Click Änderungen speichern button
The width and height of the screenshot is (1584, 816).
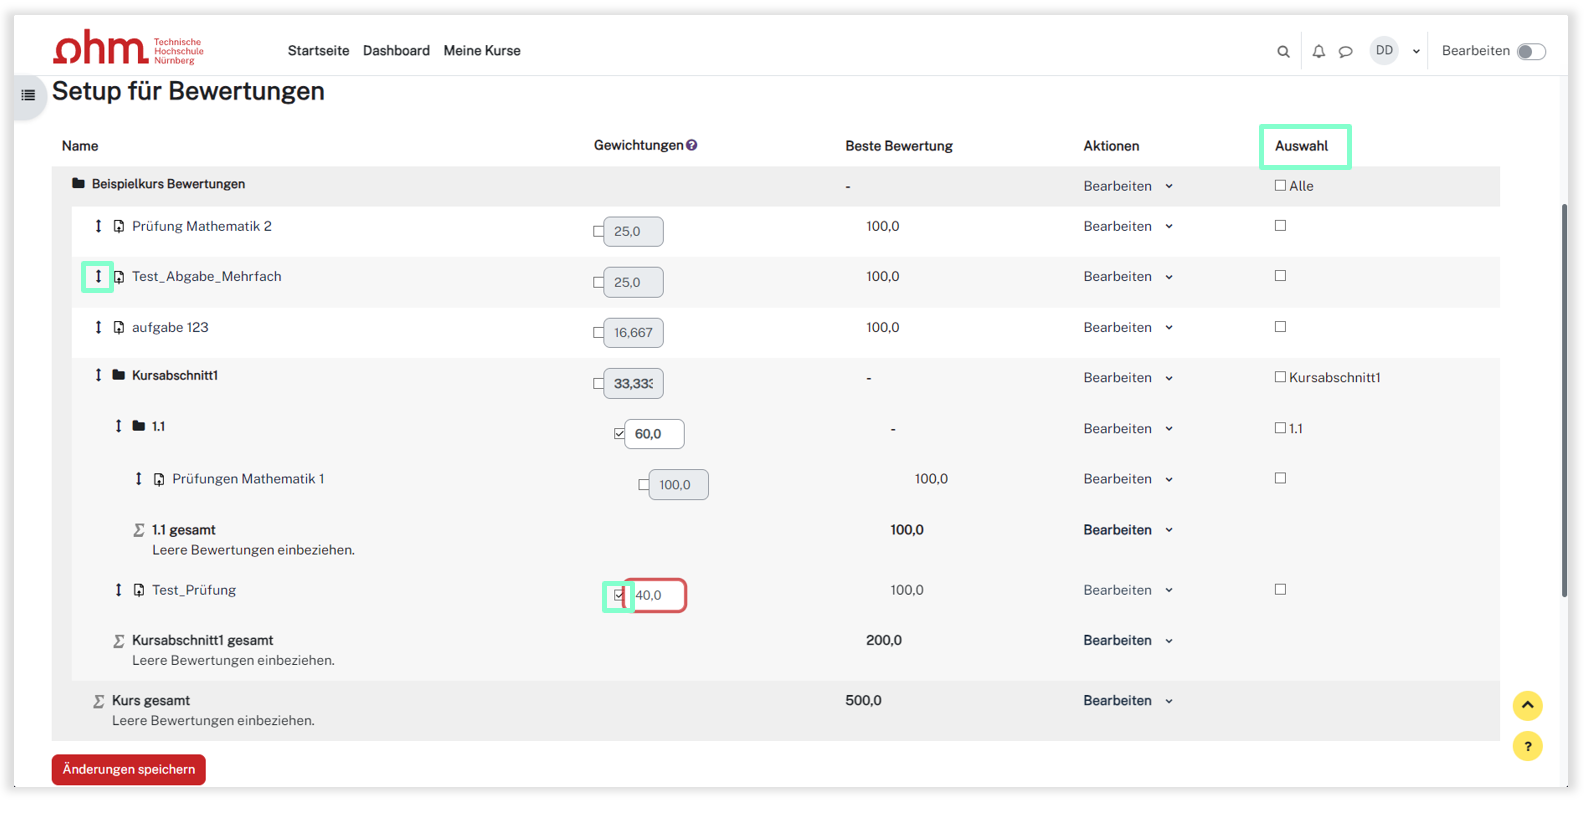[129, 769]
